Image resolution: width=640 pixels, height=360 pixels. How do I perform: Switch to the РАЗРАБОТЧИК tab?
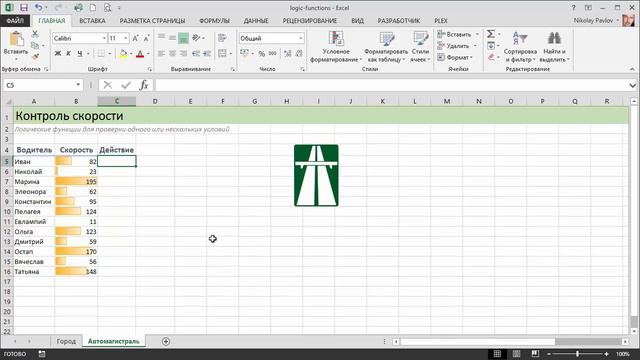398,20
